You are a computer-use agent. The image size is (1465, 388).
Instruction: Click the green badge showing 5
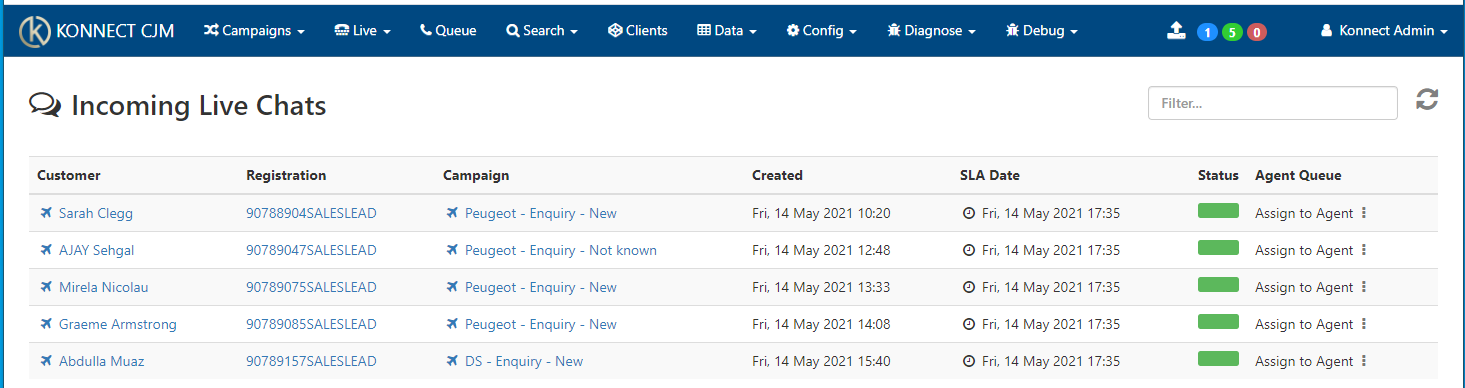click(x=1232, y=32)
